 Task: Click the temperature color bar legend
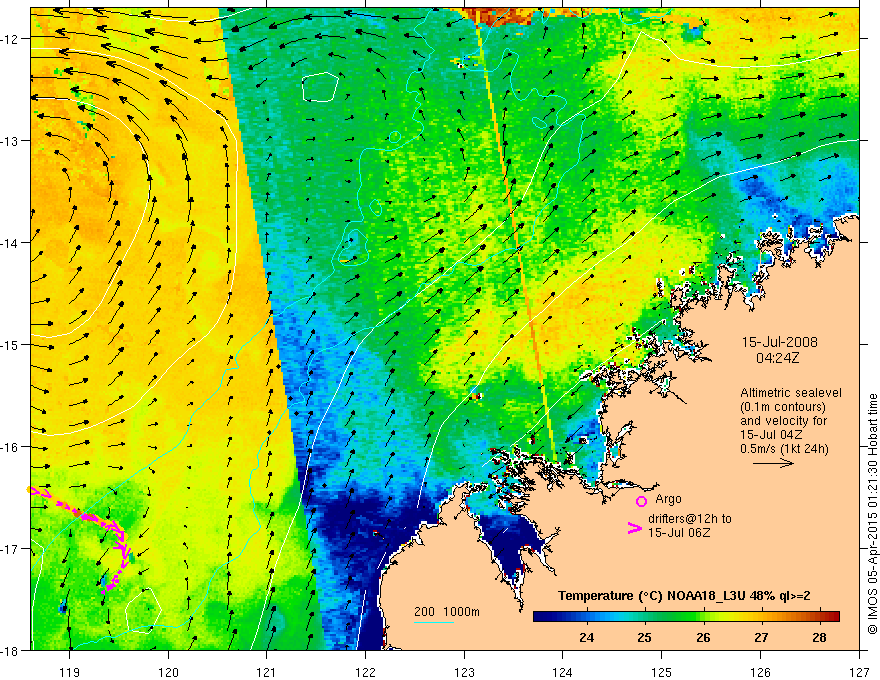pos(686,616)
